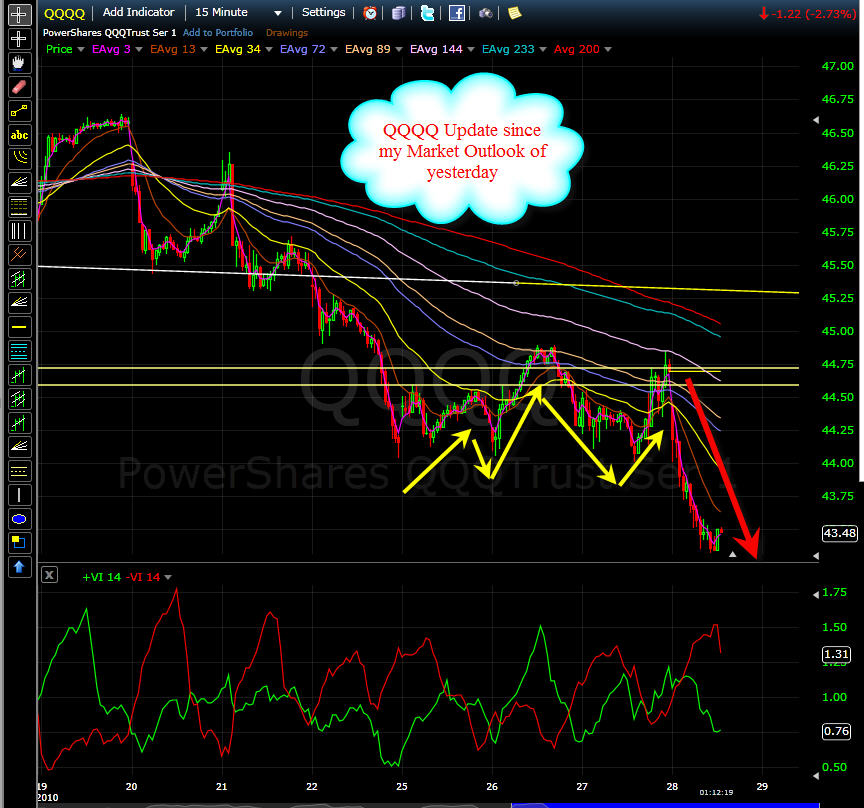
Task: Click the small up triangle below the last candle
Action: click(x=732, y=554)
